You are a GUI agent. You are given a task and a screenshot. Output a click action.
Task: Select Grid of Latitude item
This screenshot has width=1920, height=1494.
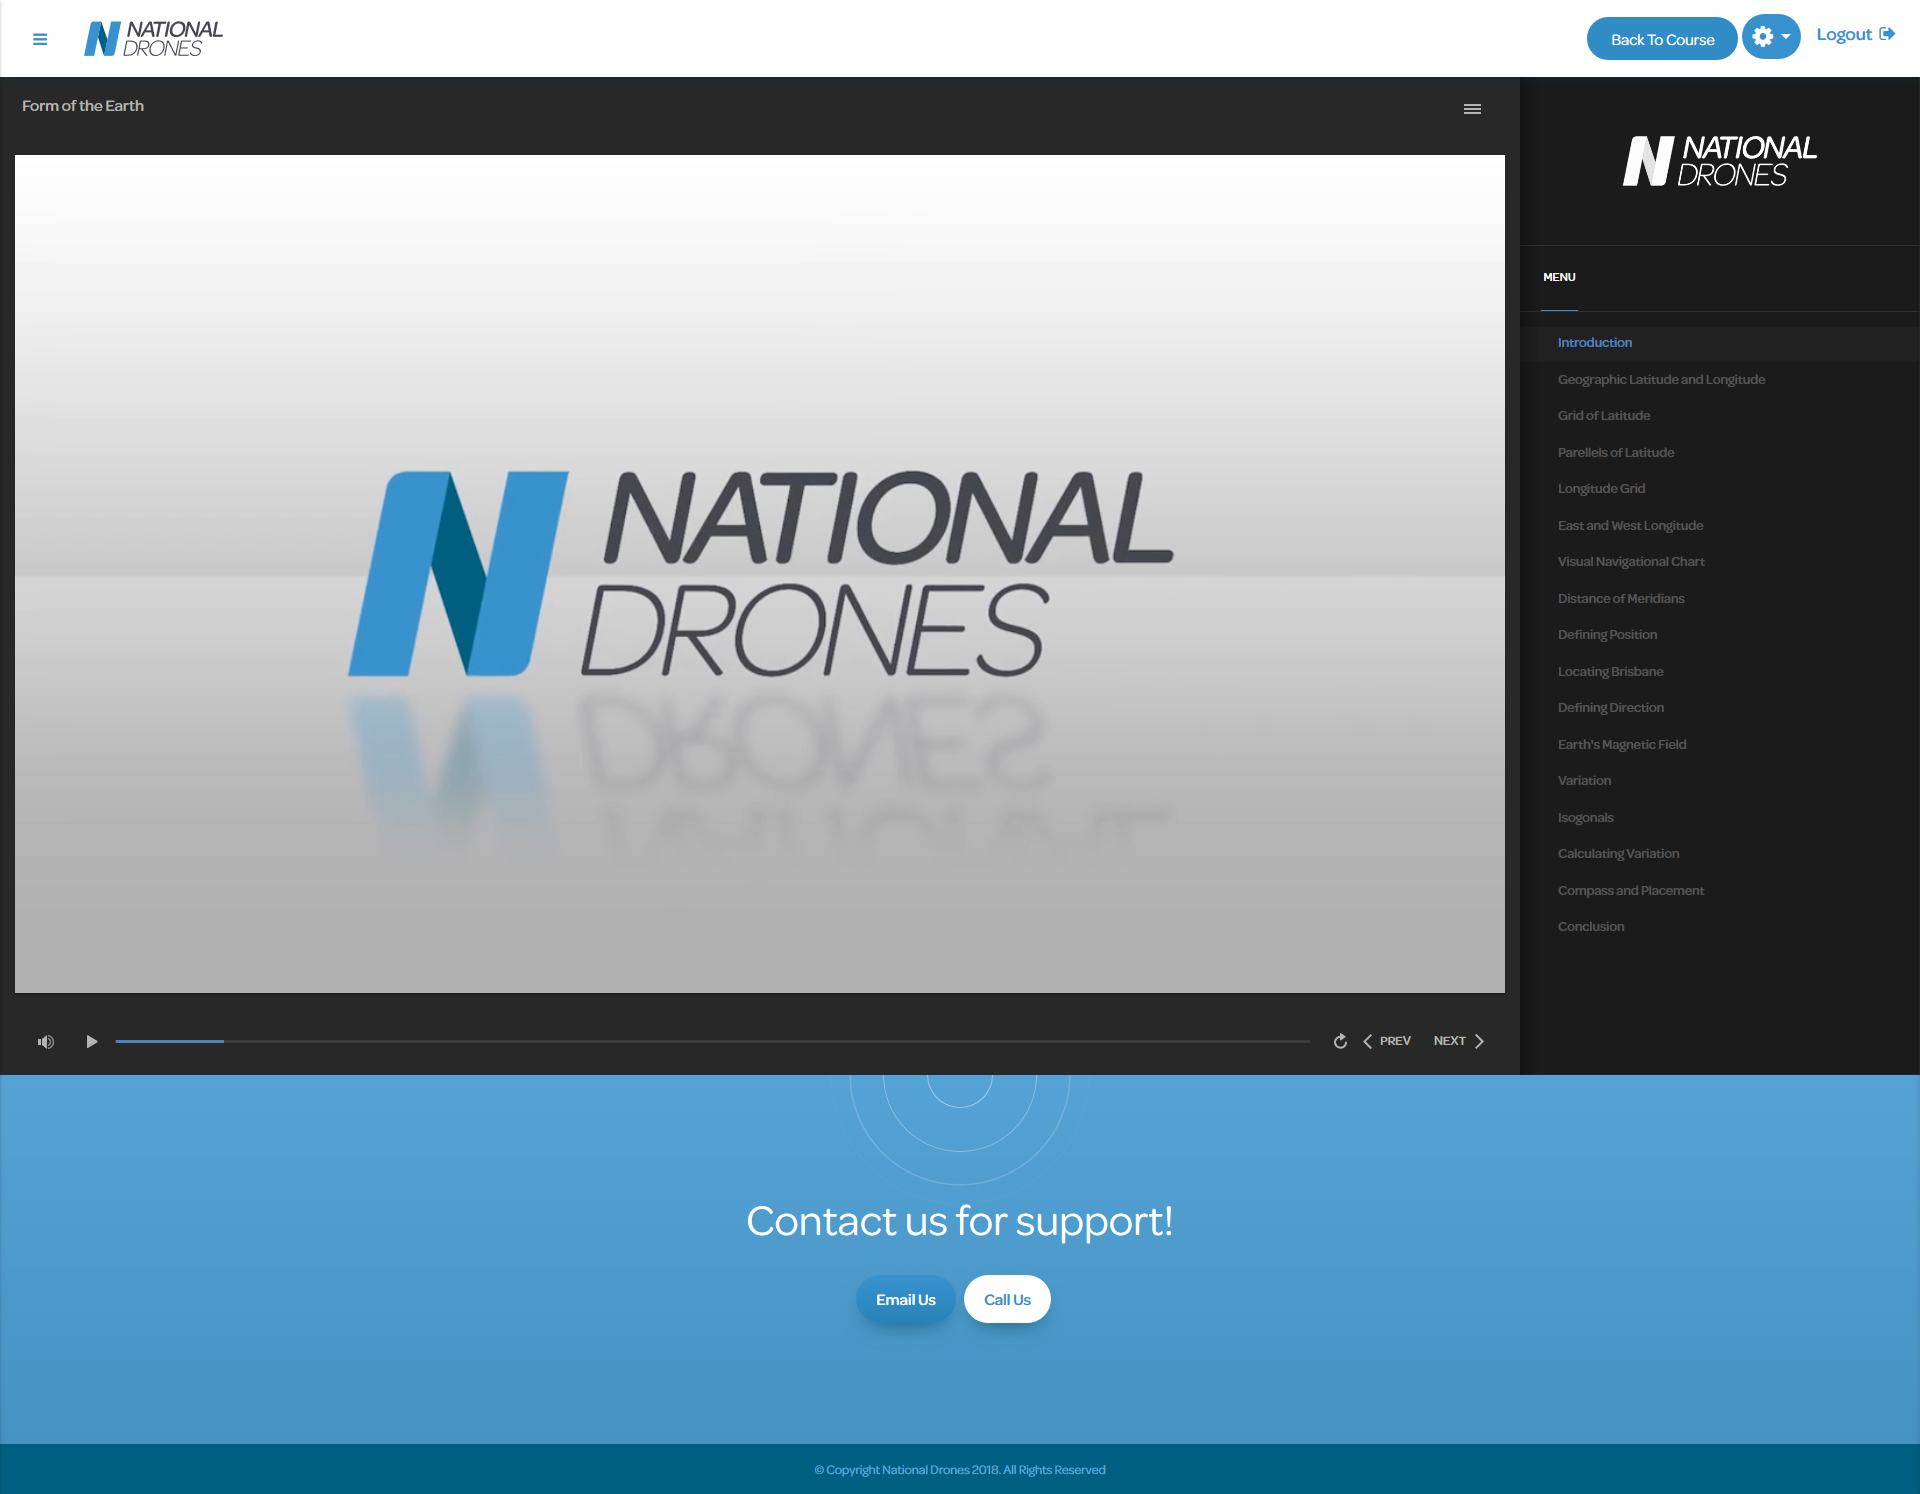tap(1720, 416)
